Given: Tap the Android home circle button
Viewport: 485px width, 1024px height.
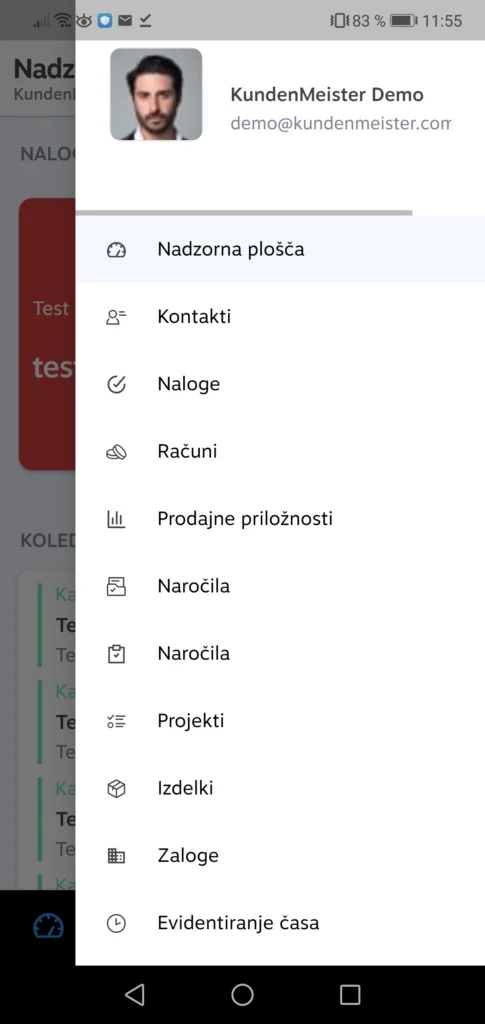Looking at the screenshot, I should 242,994.
